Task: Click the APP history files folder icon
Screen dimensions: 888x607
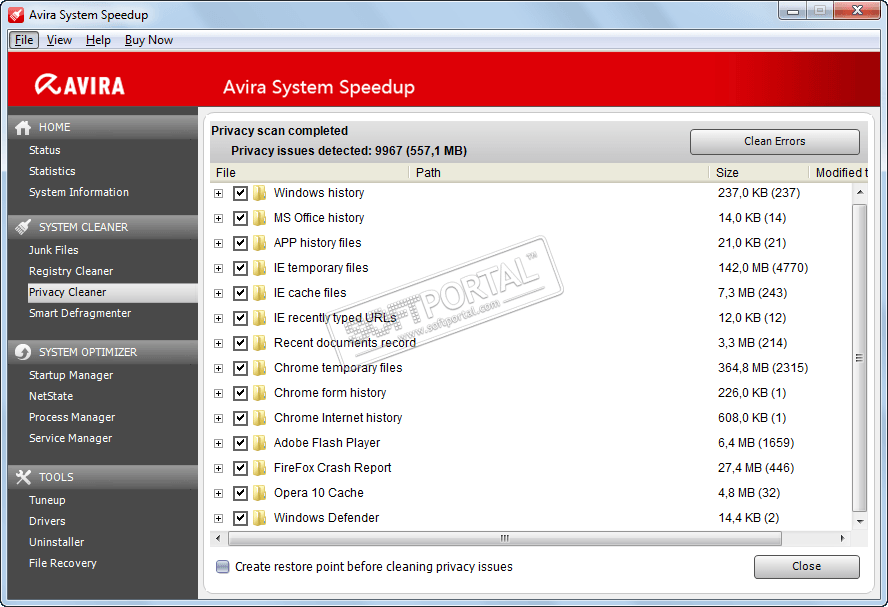Action: (x=259, y=243)
